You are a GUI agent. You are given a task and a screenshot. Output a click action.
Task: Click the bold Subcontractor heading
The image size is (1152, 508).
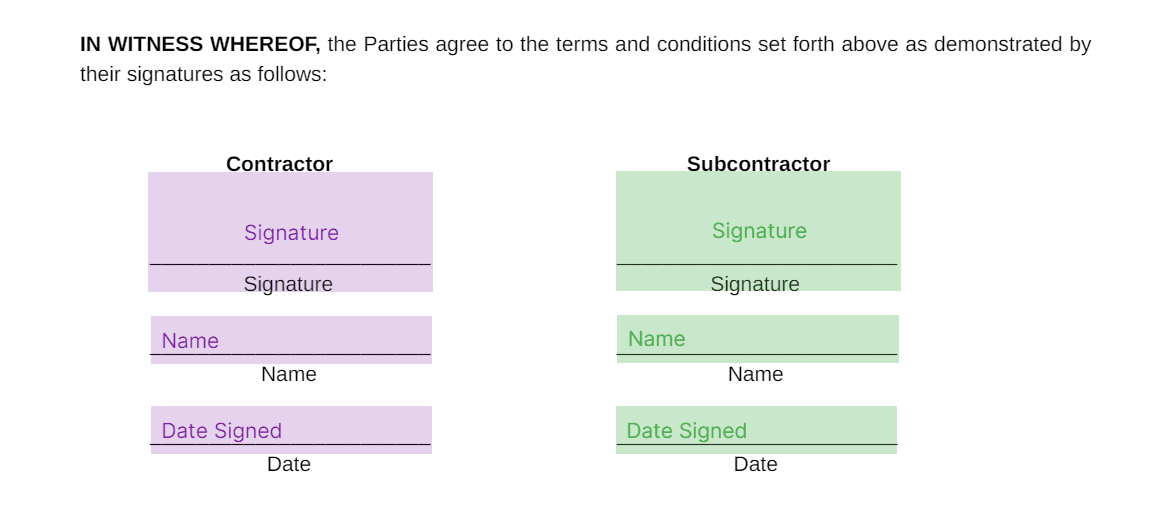(758, 164)
